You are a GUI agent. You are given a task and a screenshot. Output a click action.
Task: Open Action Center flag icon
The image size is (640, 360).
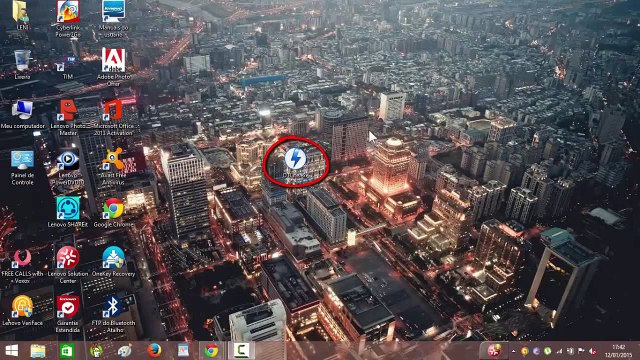pyautogui.click(x=582, y=351)
